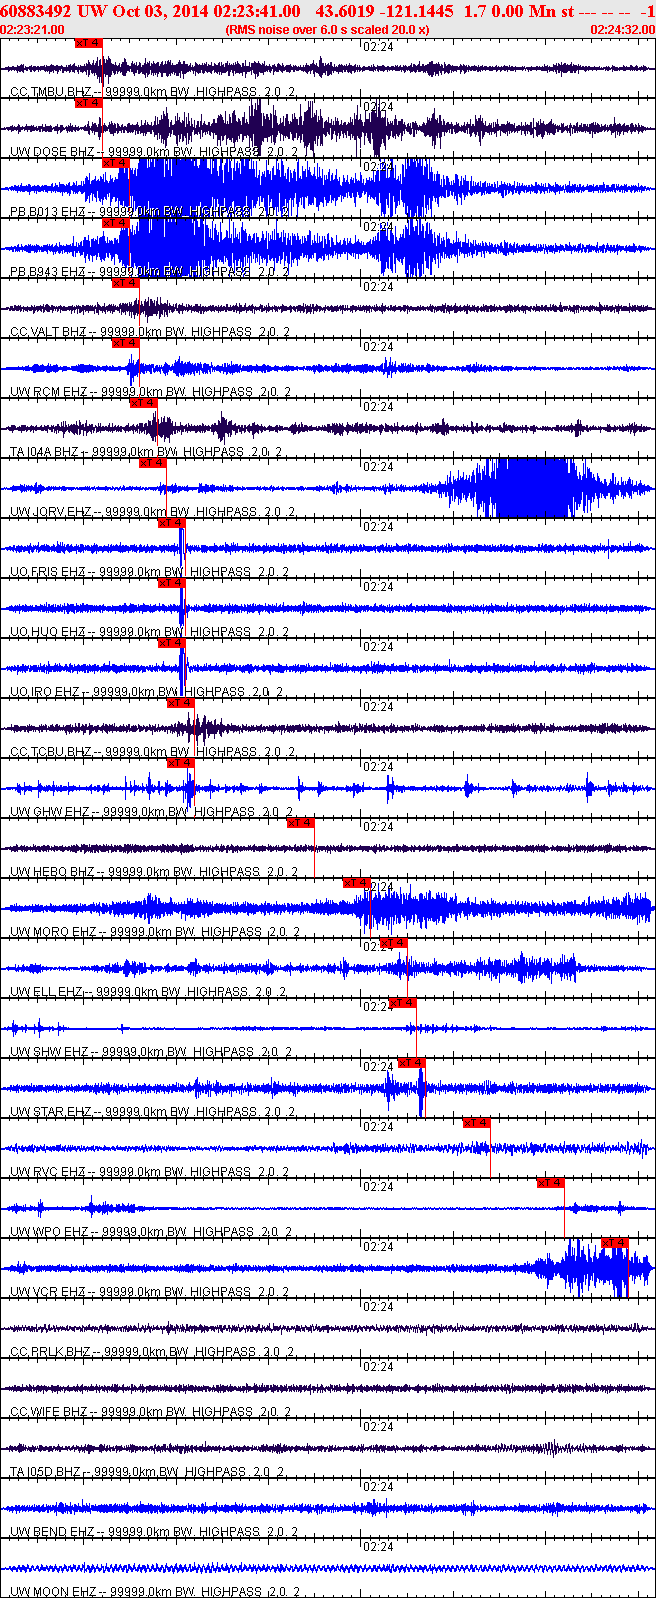Click the 02:24 time tick on CC.WIFE trace

(378, 1367)
